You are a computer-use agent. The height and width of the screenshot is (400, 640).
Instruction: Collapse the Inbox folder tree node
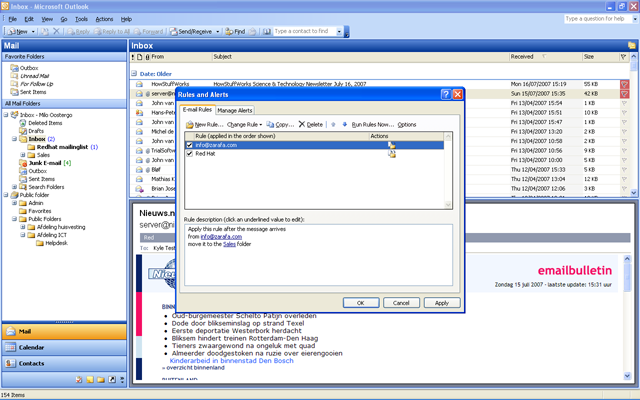(x=14, y=139)
